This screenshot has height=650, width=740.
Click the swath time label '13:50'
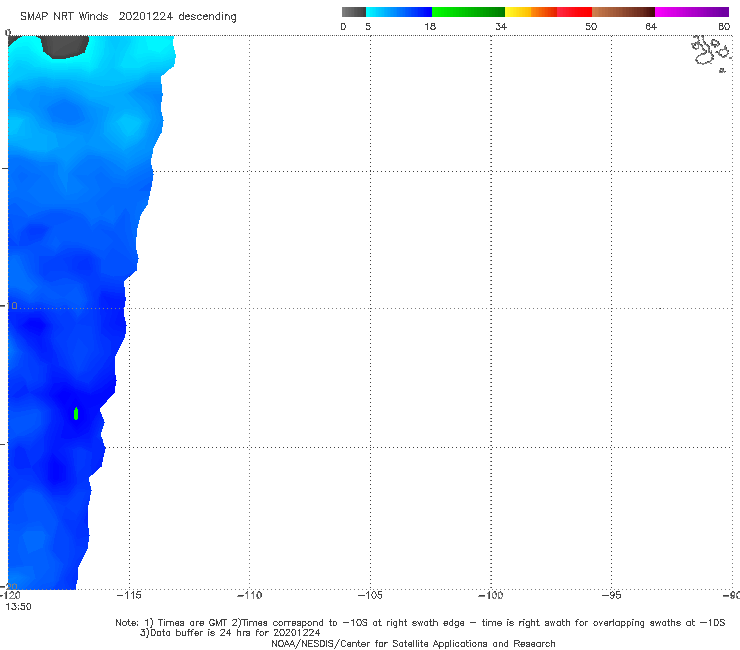point(18,607)
